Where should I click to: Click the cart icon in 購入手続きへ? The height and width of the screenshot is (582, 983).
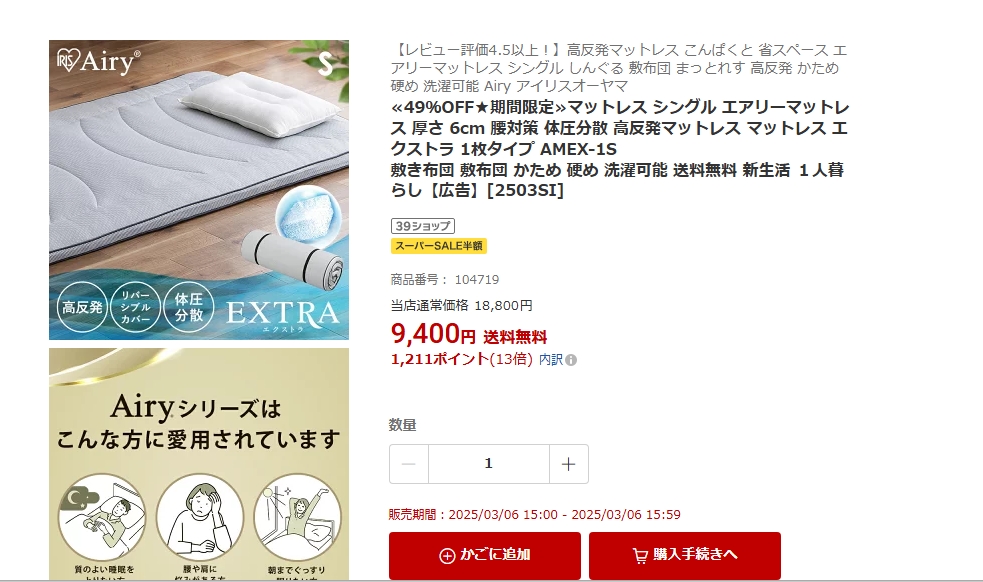640,556
